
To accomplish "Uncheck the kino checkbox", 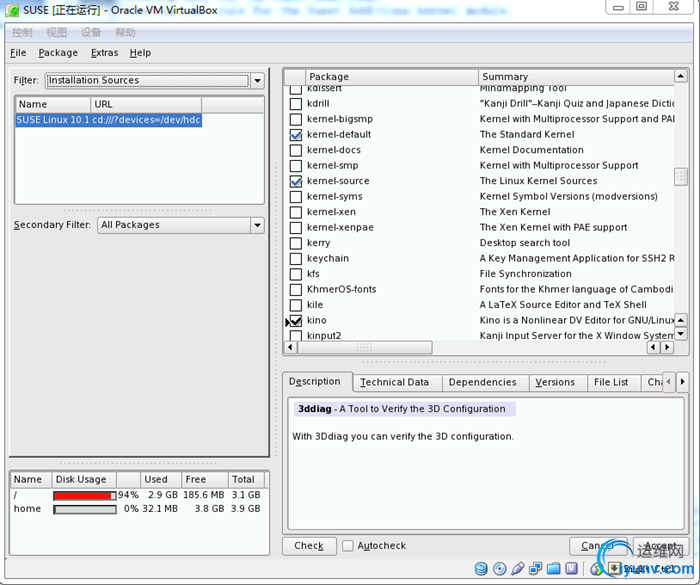I will point(296,321).
